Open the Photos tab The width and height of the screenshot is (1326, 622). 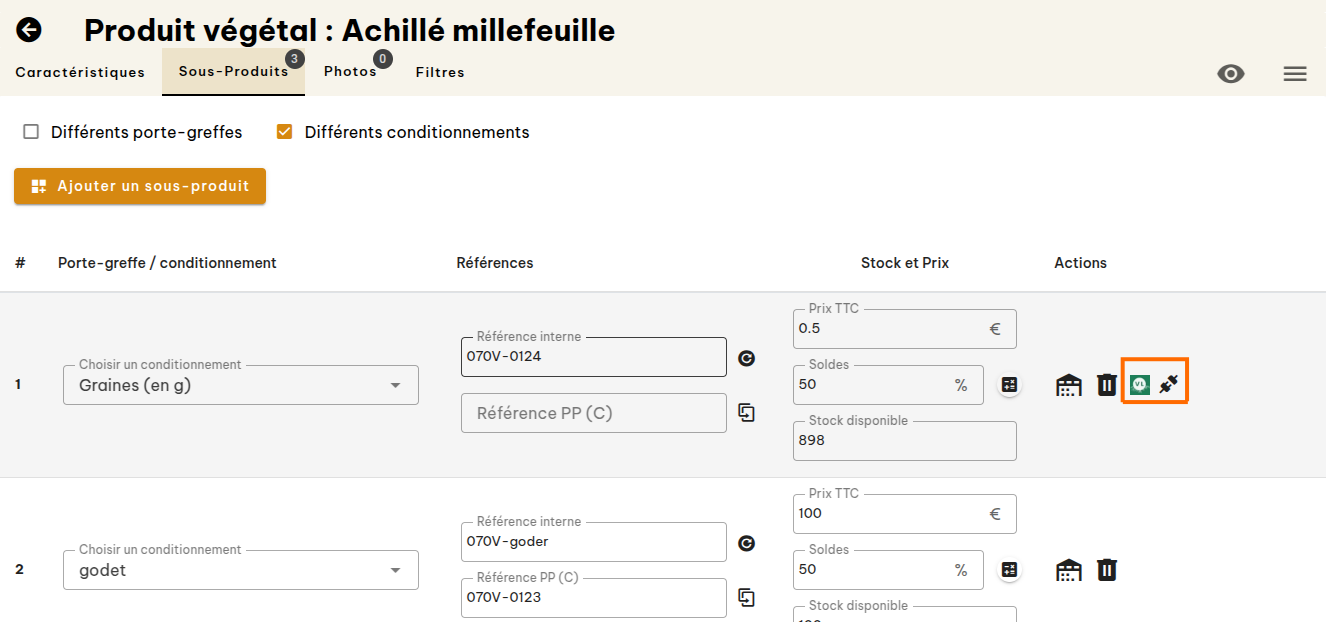(x=350, y=72)
